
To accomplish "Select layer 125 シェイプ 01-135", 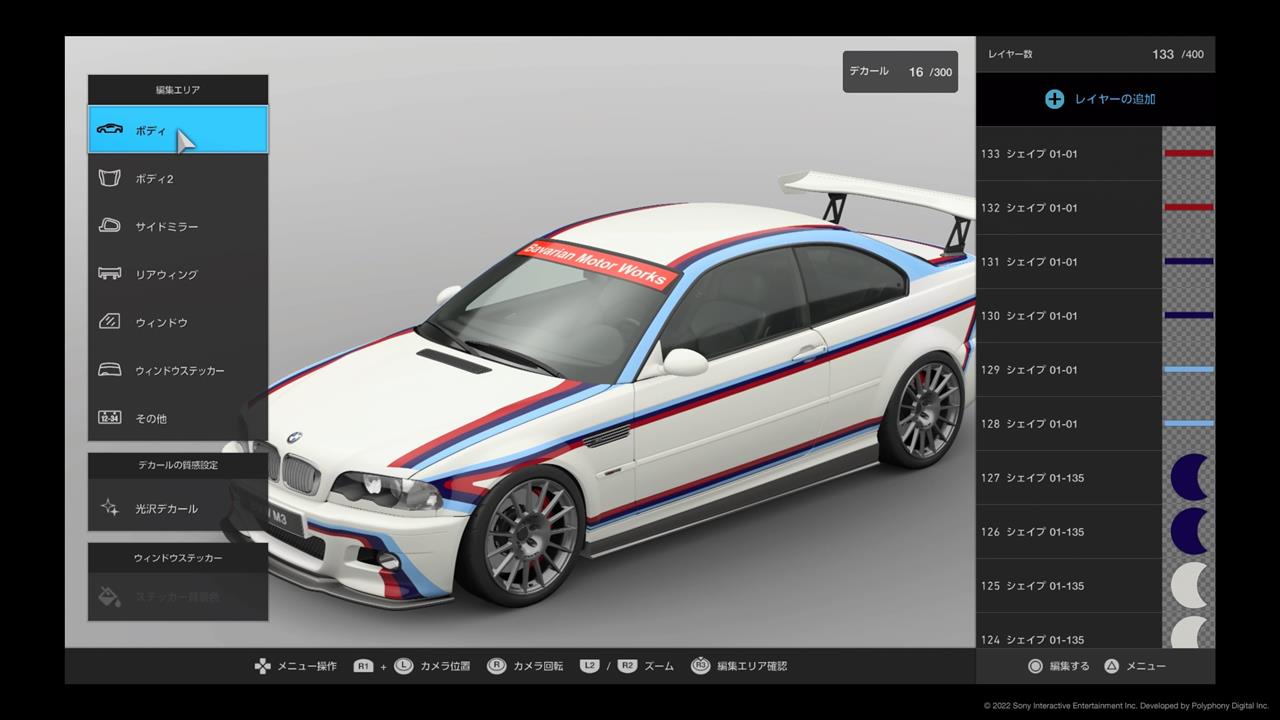I will [1096, 586].
